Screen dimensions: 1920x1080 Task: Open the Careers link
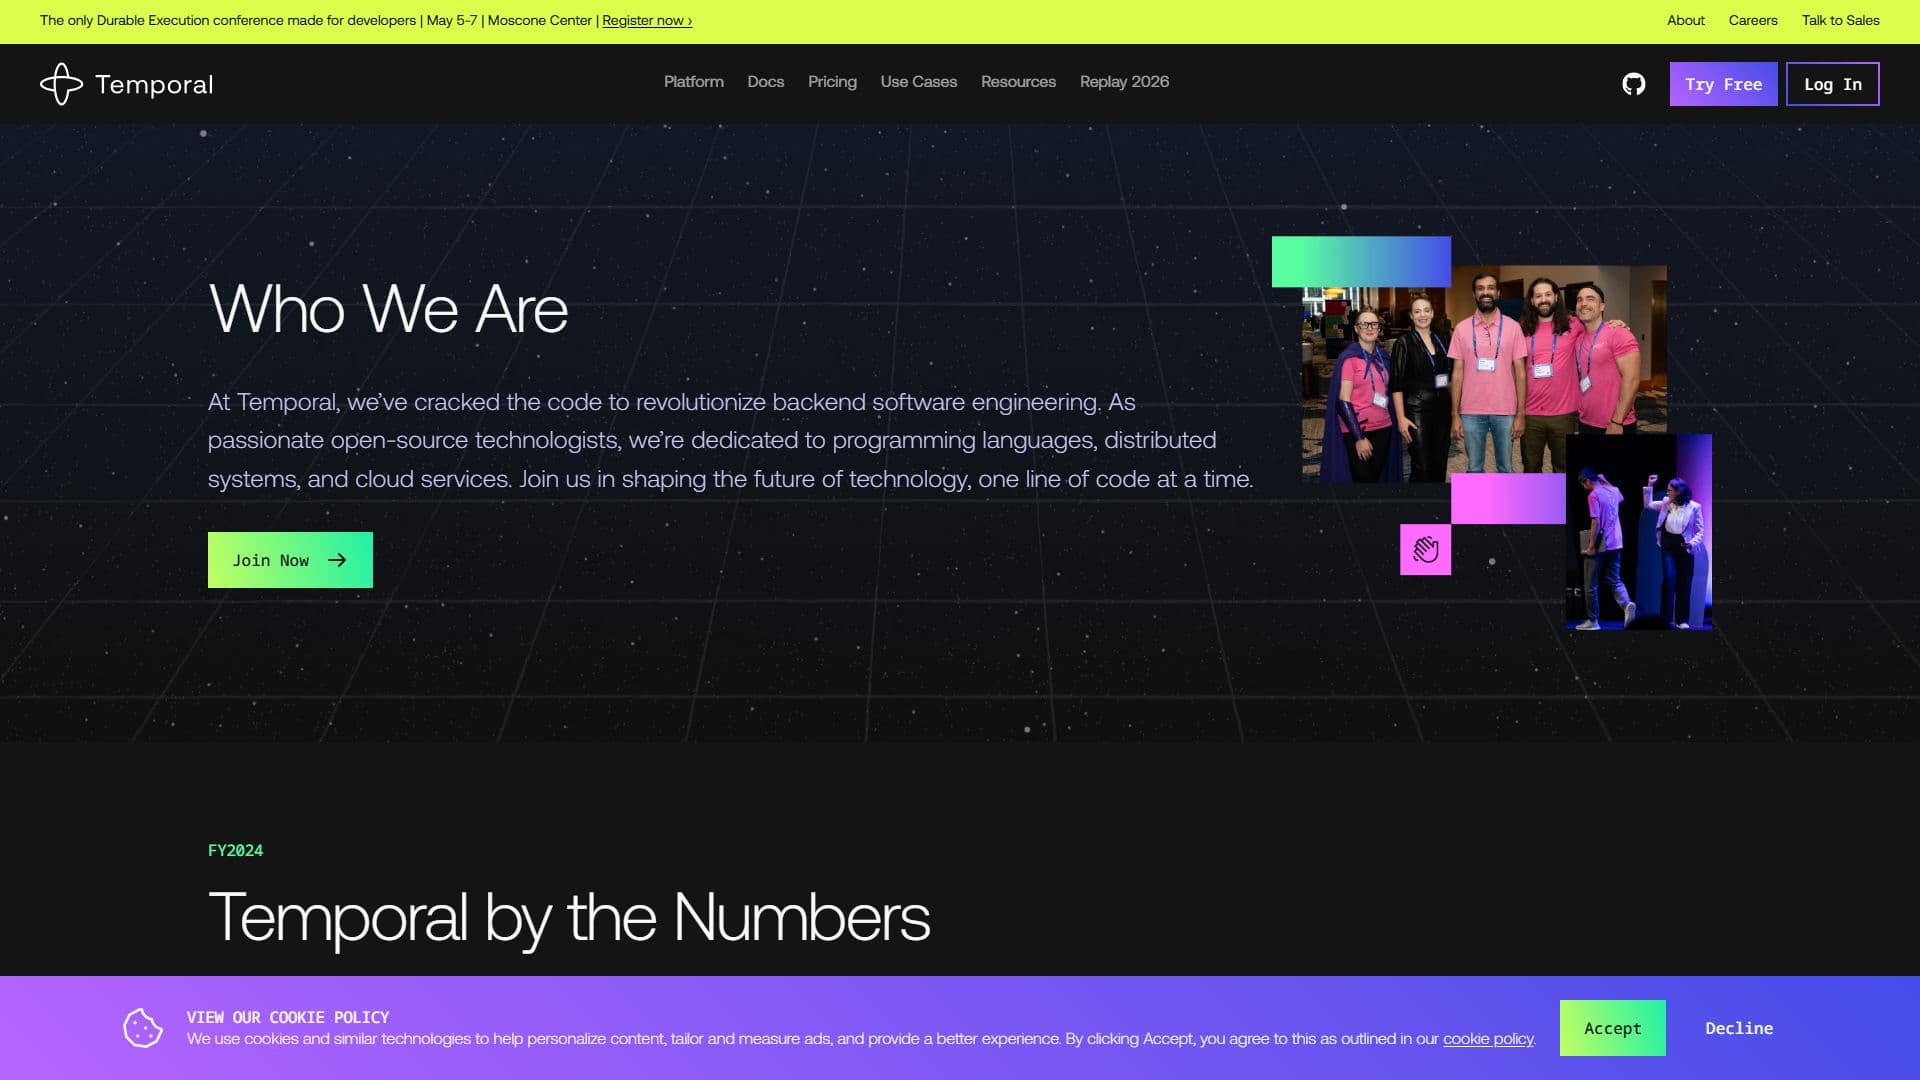(x=1752, y=21)
